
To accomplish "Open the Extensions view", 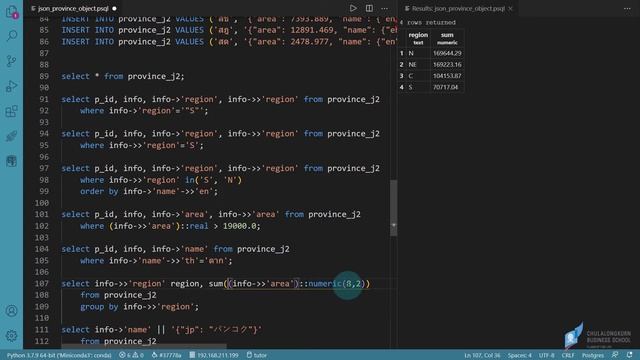I will click(x=11, y=111).
